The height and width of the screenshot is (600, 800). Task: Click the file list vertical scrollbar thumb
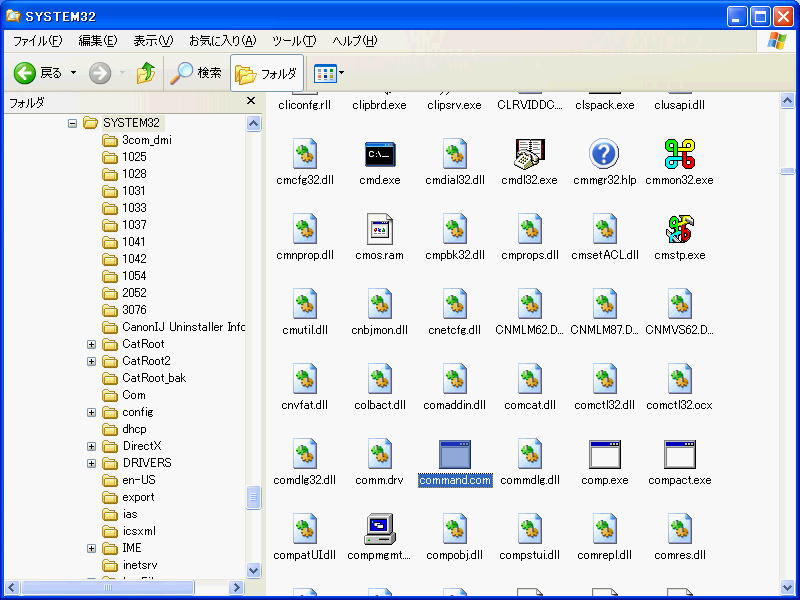pyautogui.click(x=787, y=171)
